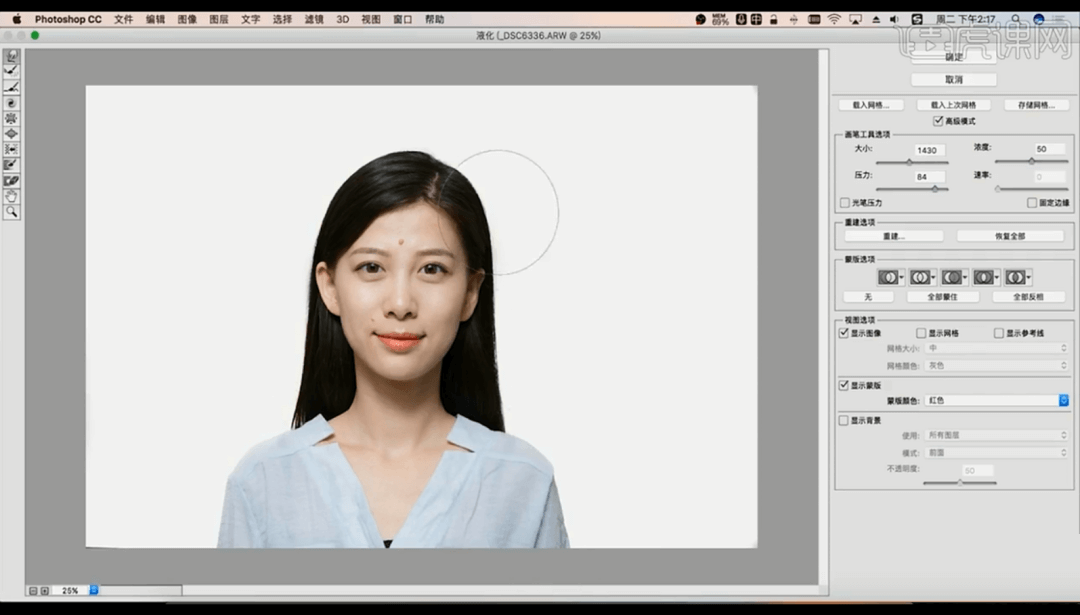
Task: Open the first mask option dropdown arrow
Action: pyautogui.click(x=902, y=277)
